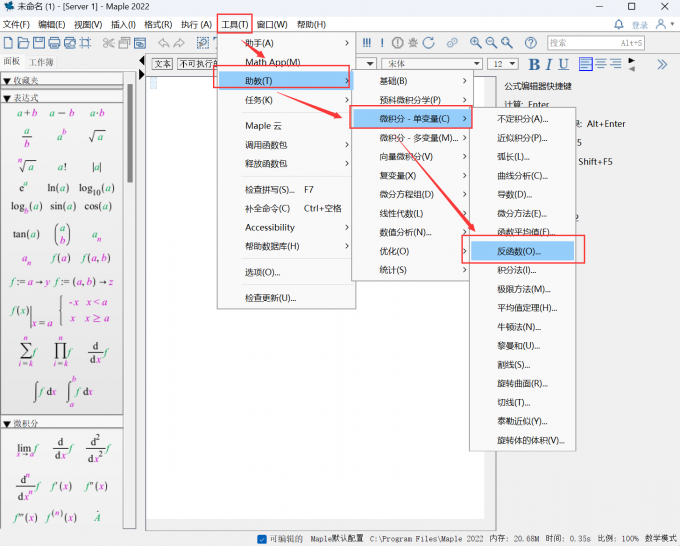
Task: Click the zoom in magnifier icon
Action: (476, 43)
